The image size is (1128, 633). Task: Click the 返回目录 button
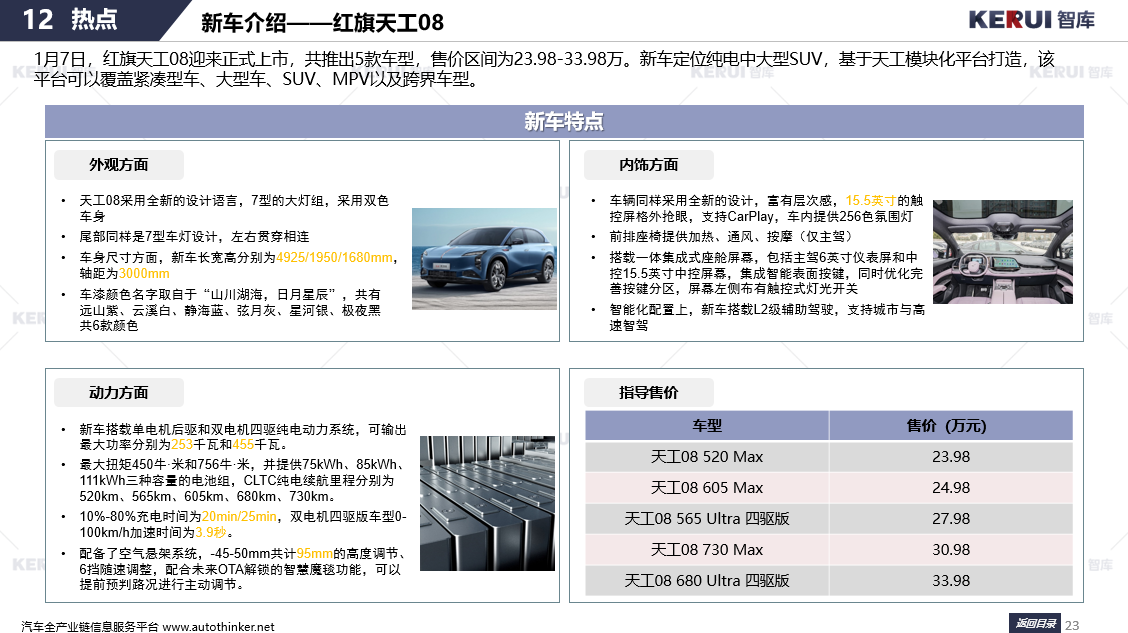pos(1034,623)
